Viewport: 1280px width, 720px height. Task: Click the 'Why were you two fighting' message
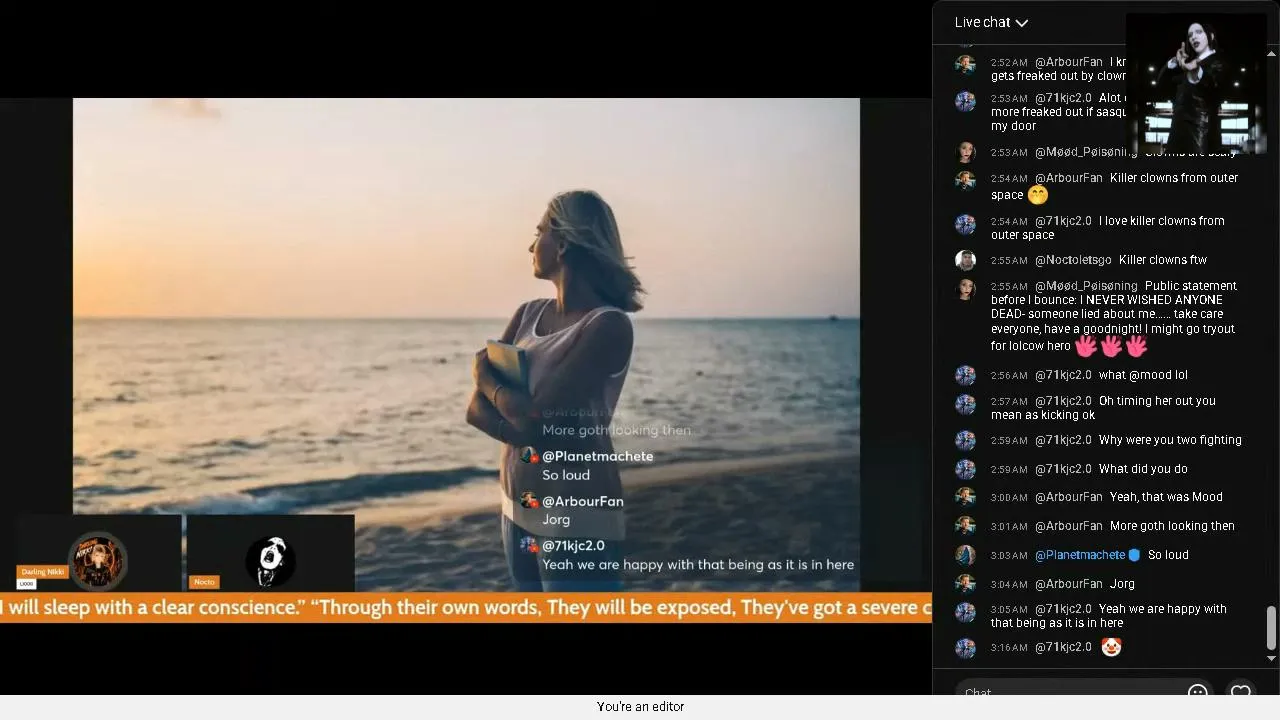click(x=1170, y=440)
